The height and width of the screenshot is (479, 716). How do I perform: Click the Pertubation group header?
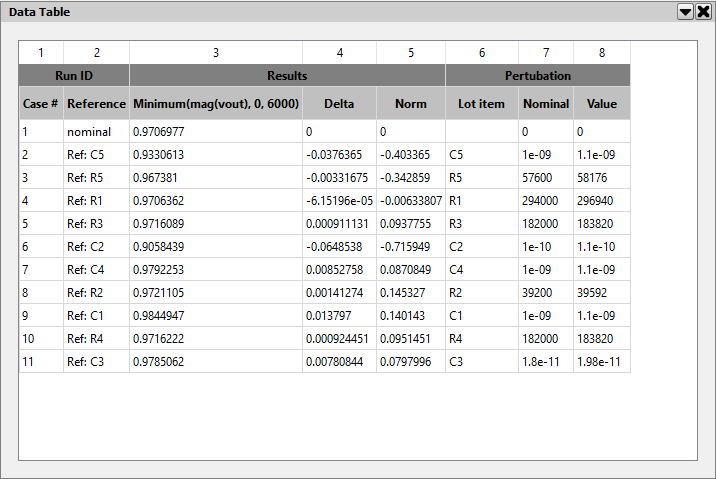tap(538, 75)
